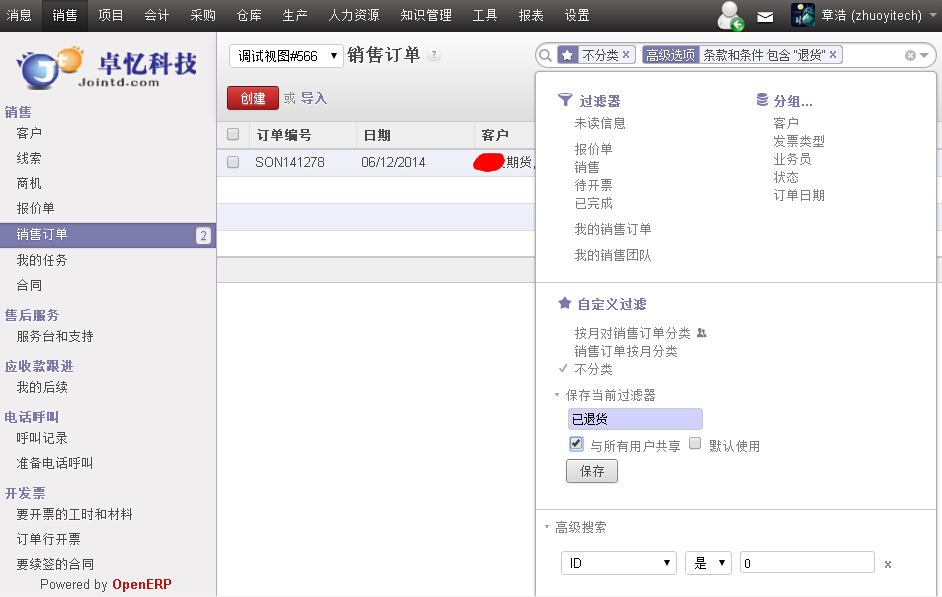Click the red 创建 button
This screenshot has width=942, height=597.
253,98
